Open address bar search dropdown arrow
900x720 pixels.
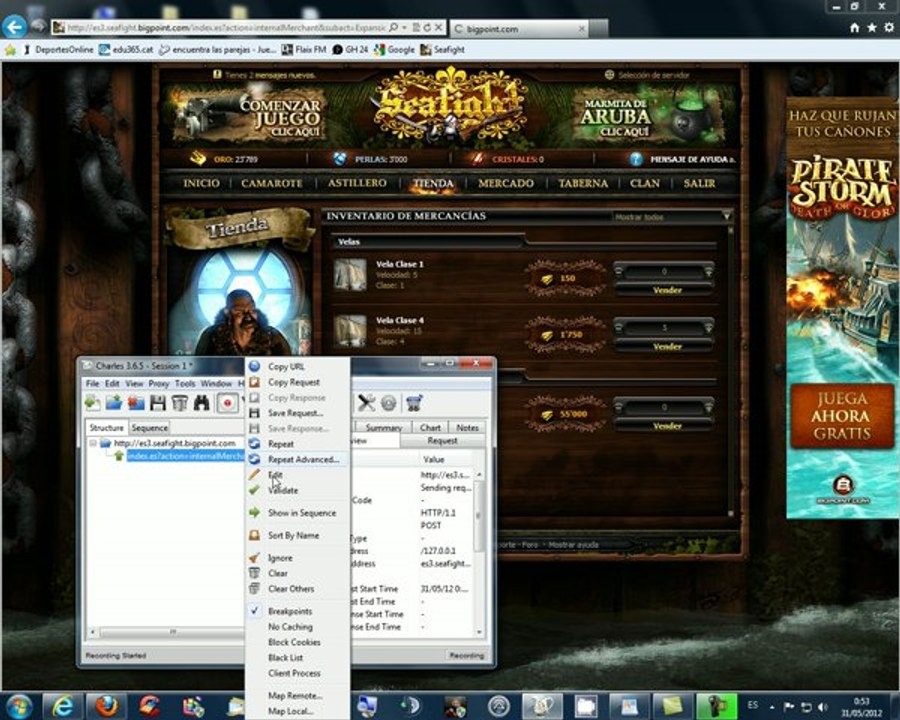coord(404,28)
